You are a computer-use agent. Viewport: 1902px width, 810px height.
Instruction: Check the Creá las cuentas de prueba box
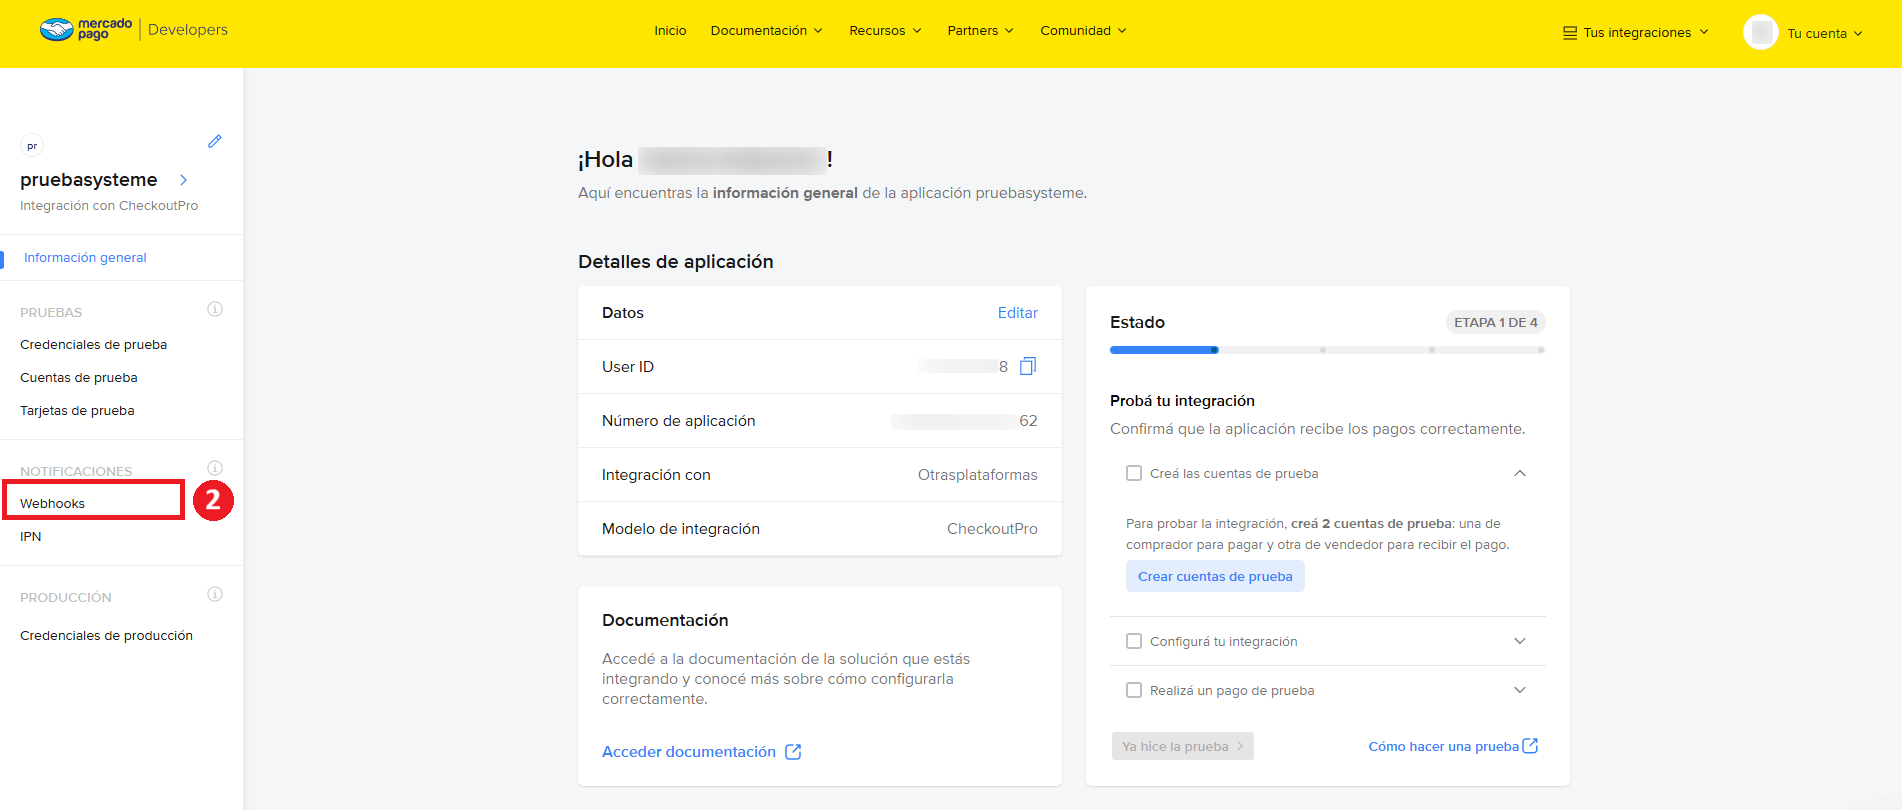coord(1134,473)
